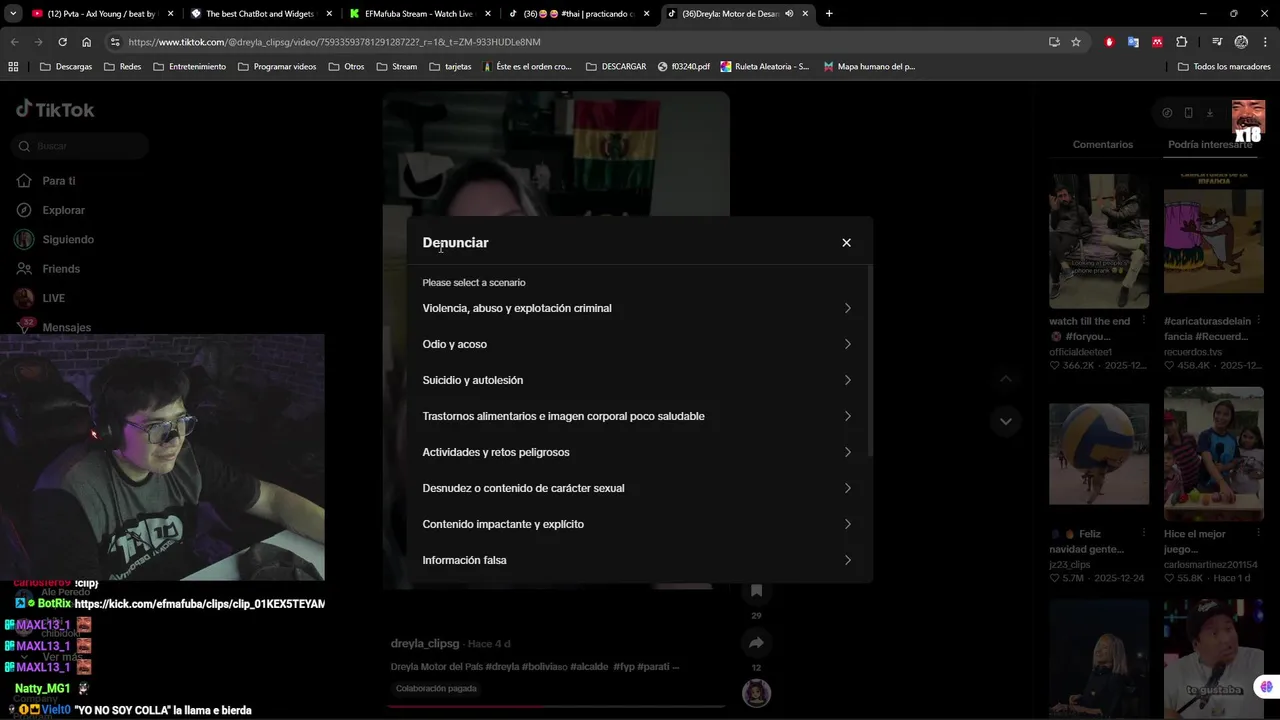Open the f03240.pdf bookmark

684,67
